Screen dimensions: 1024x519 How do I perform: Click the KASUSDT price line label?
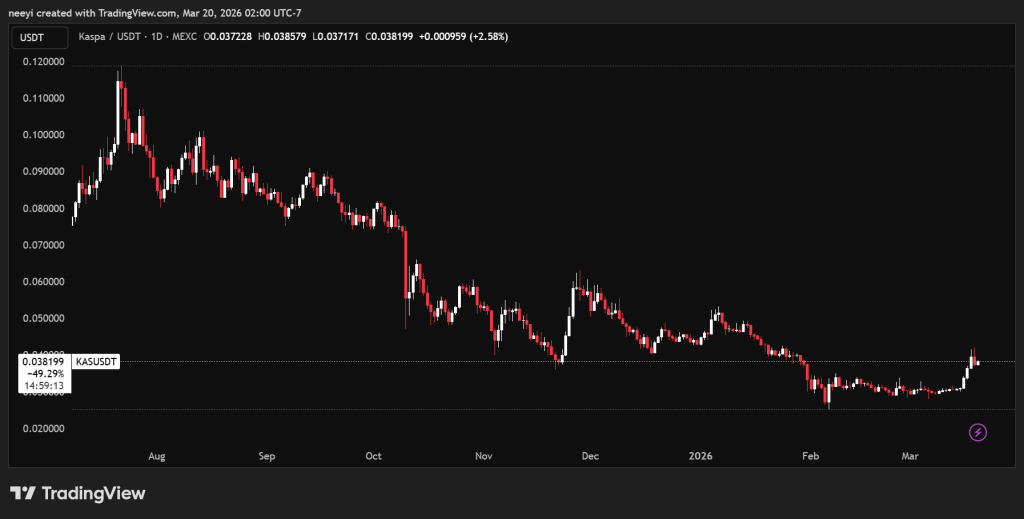tap(97, 361)
